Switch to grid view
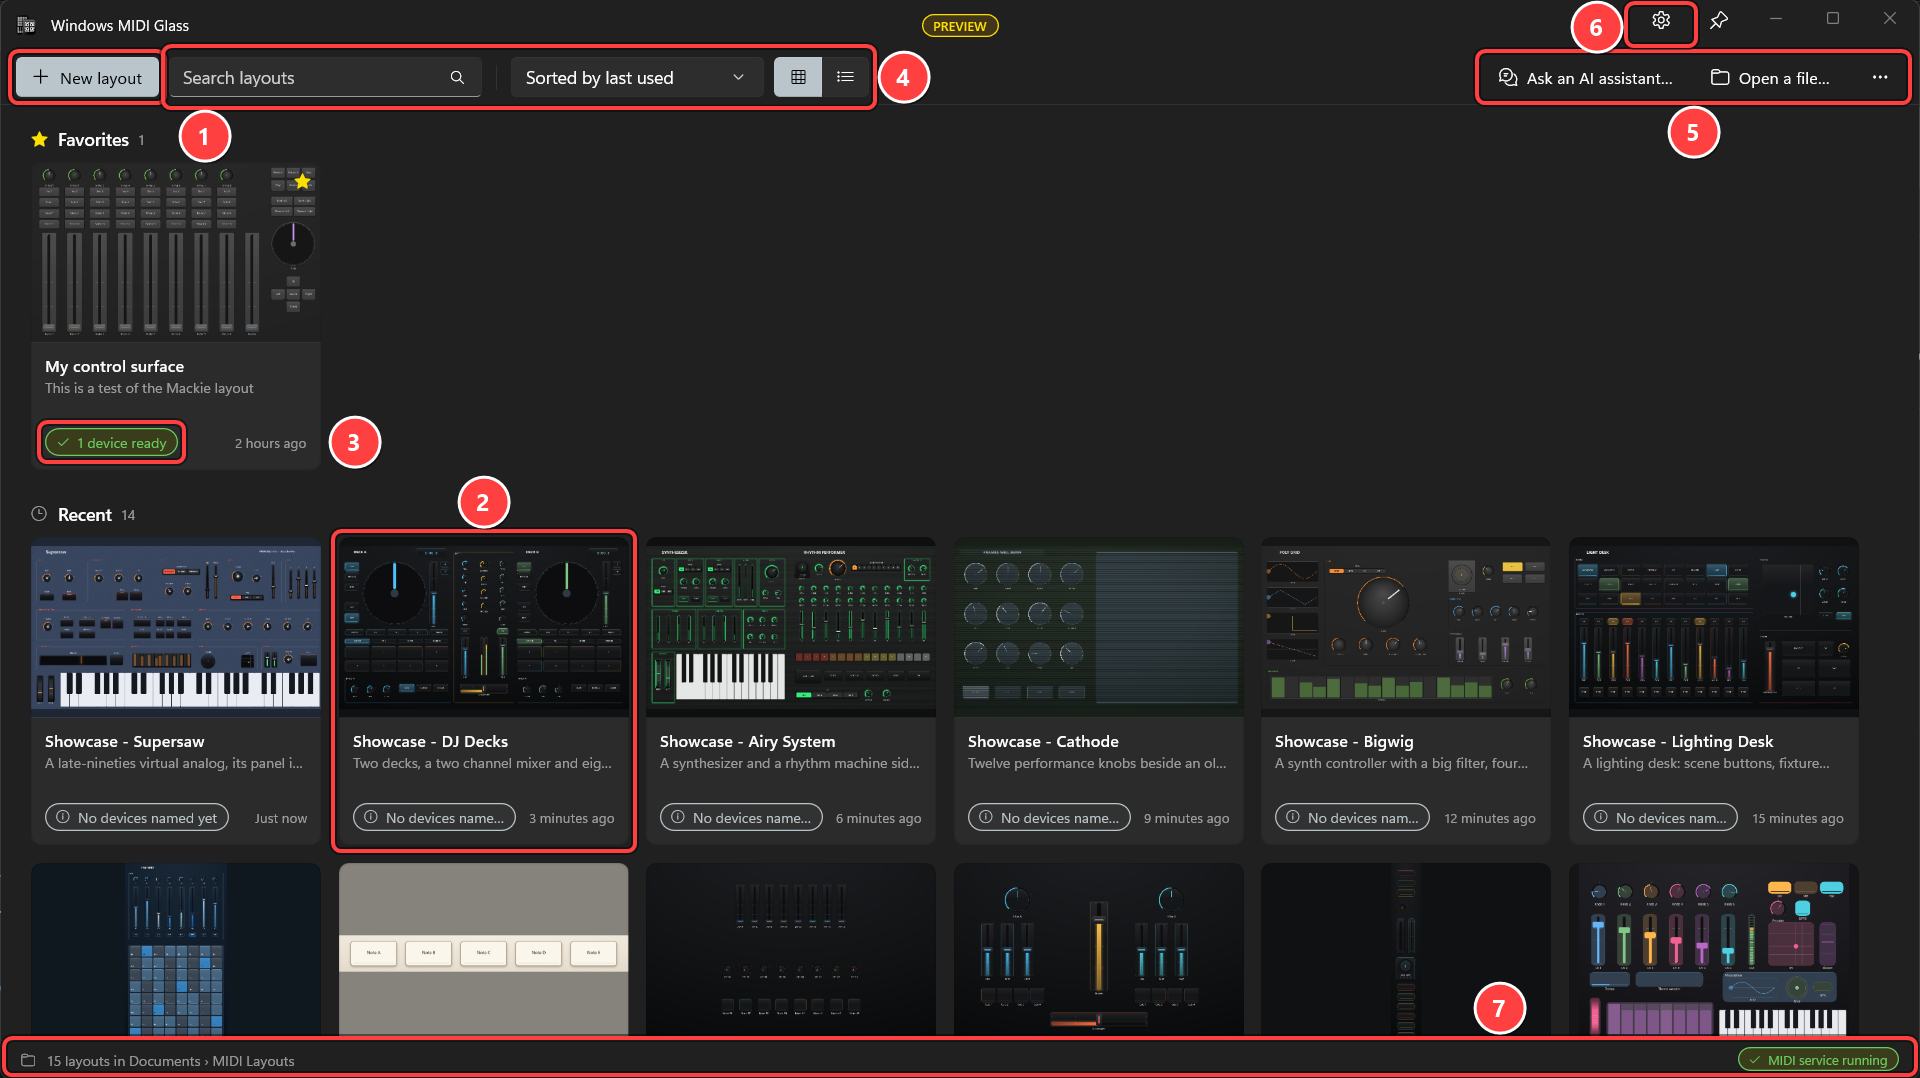Screen dimensions: 1920x1078 (798, 77)
